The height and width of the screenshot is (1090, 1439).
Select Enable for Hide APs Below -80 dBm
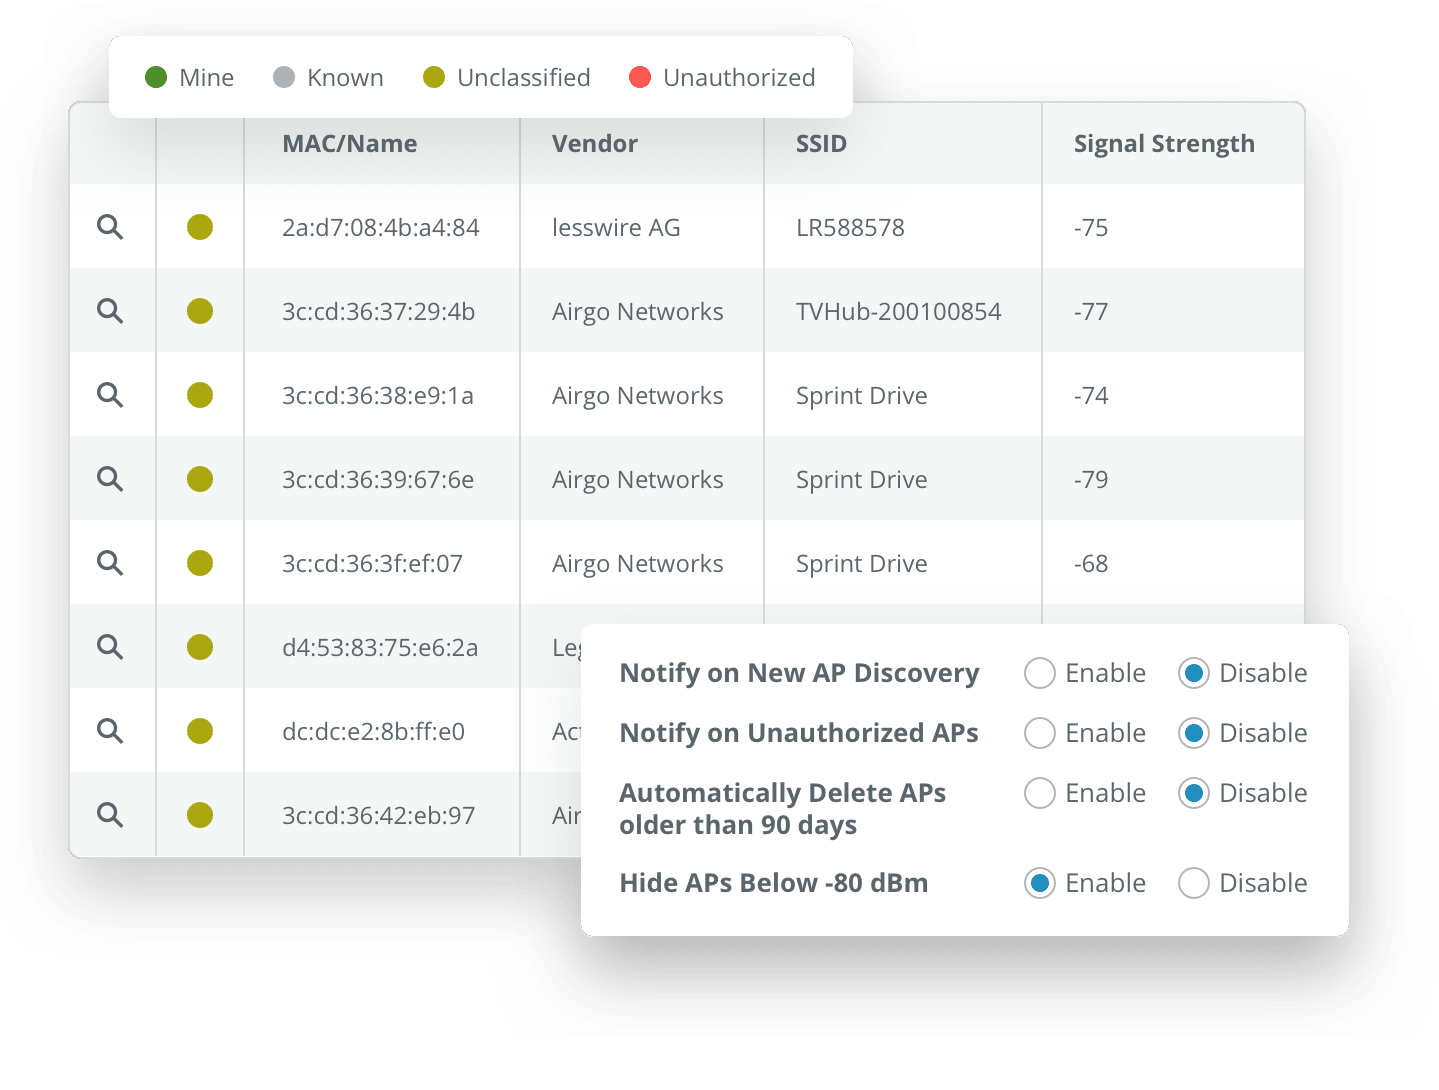tap(1040, 883)
